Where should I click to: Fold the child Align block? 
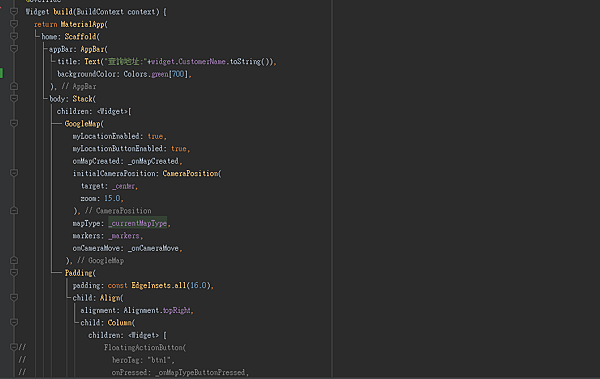coord(14,298)
